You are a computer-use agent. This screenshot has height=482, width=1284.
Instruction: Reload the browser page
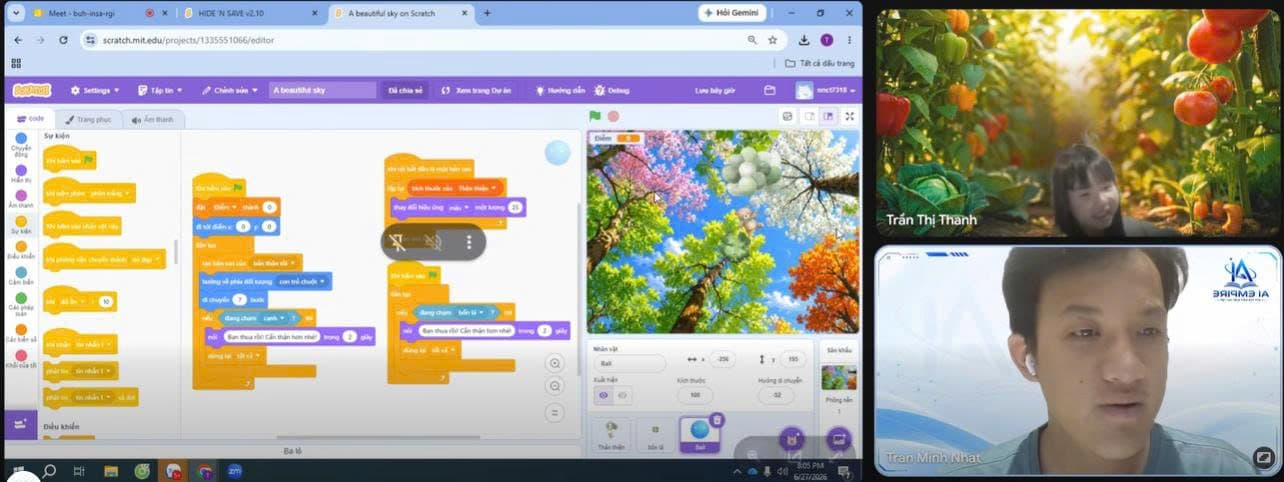[63, 40]
